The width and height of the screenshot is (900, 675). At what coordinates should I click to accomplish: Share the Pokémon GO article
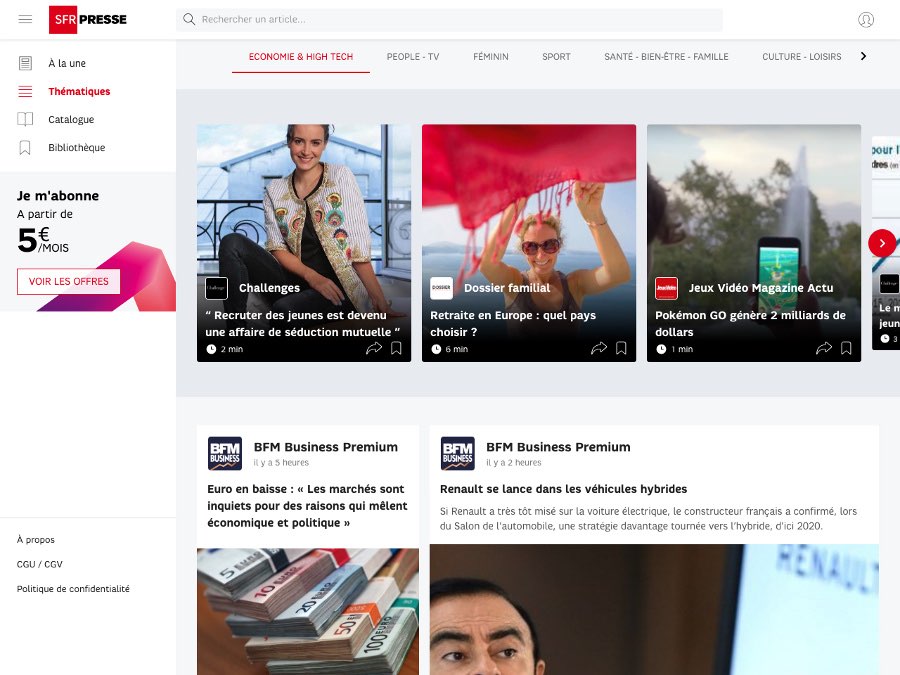click(x=824, y=348)
